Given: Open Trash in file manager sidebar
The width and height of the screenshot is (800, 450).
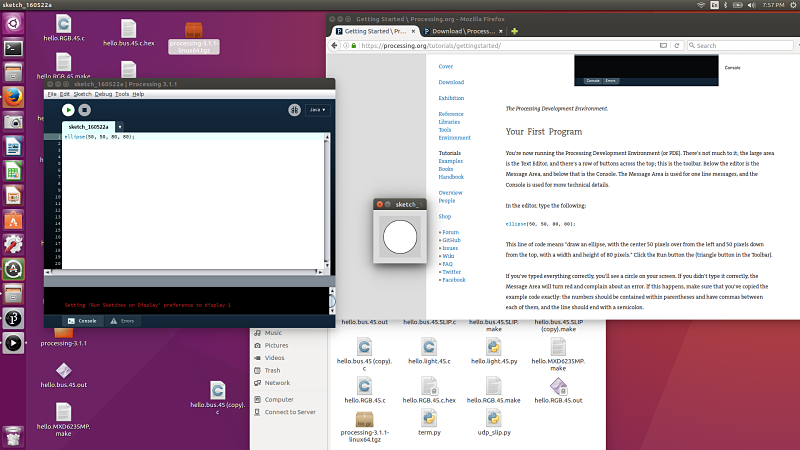Looking at the screenshot, I should tap(272, 370).
